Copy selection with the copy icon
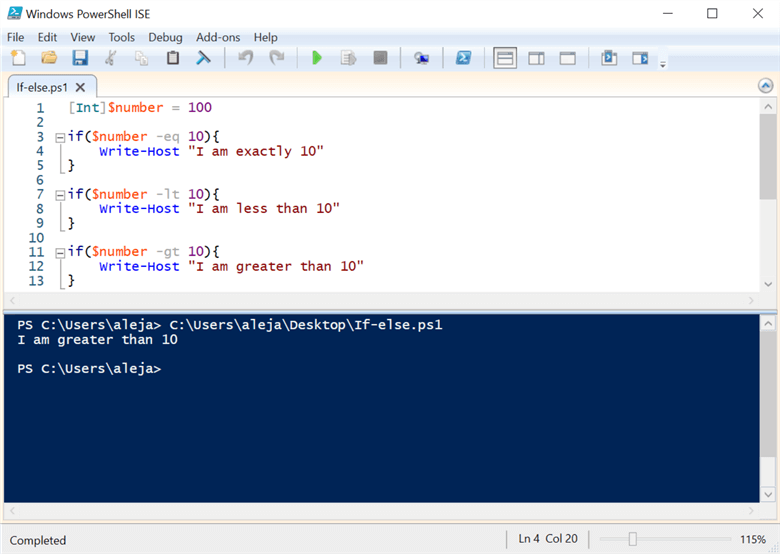Viewport: 780px width, 554px height. [x=142, y=58]
